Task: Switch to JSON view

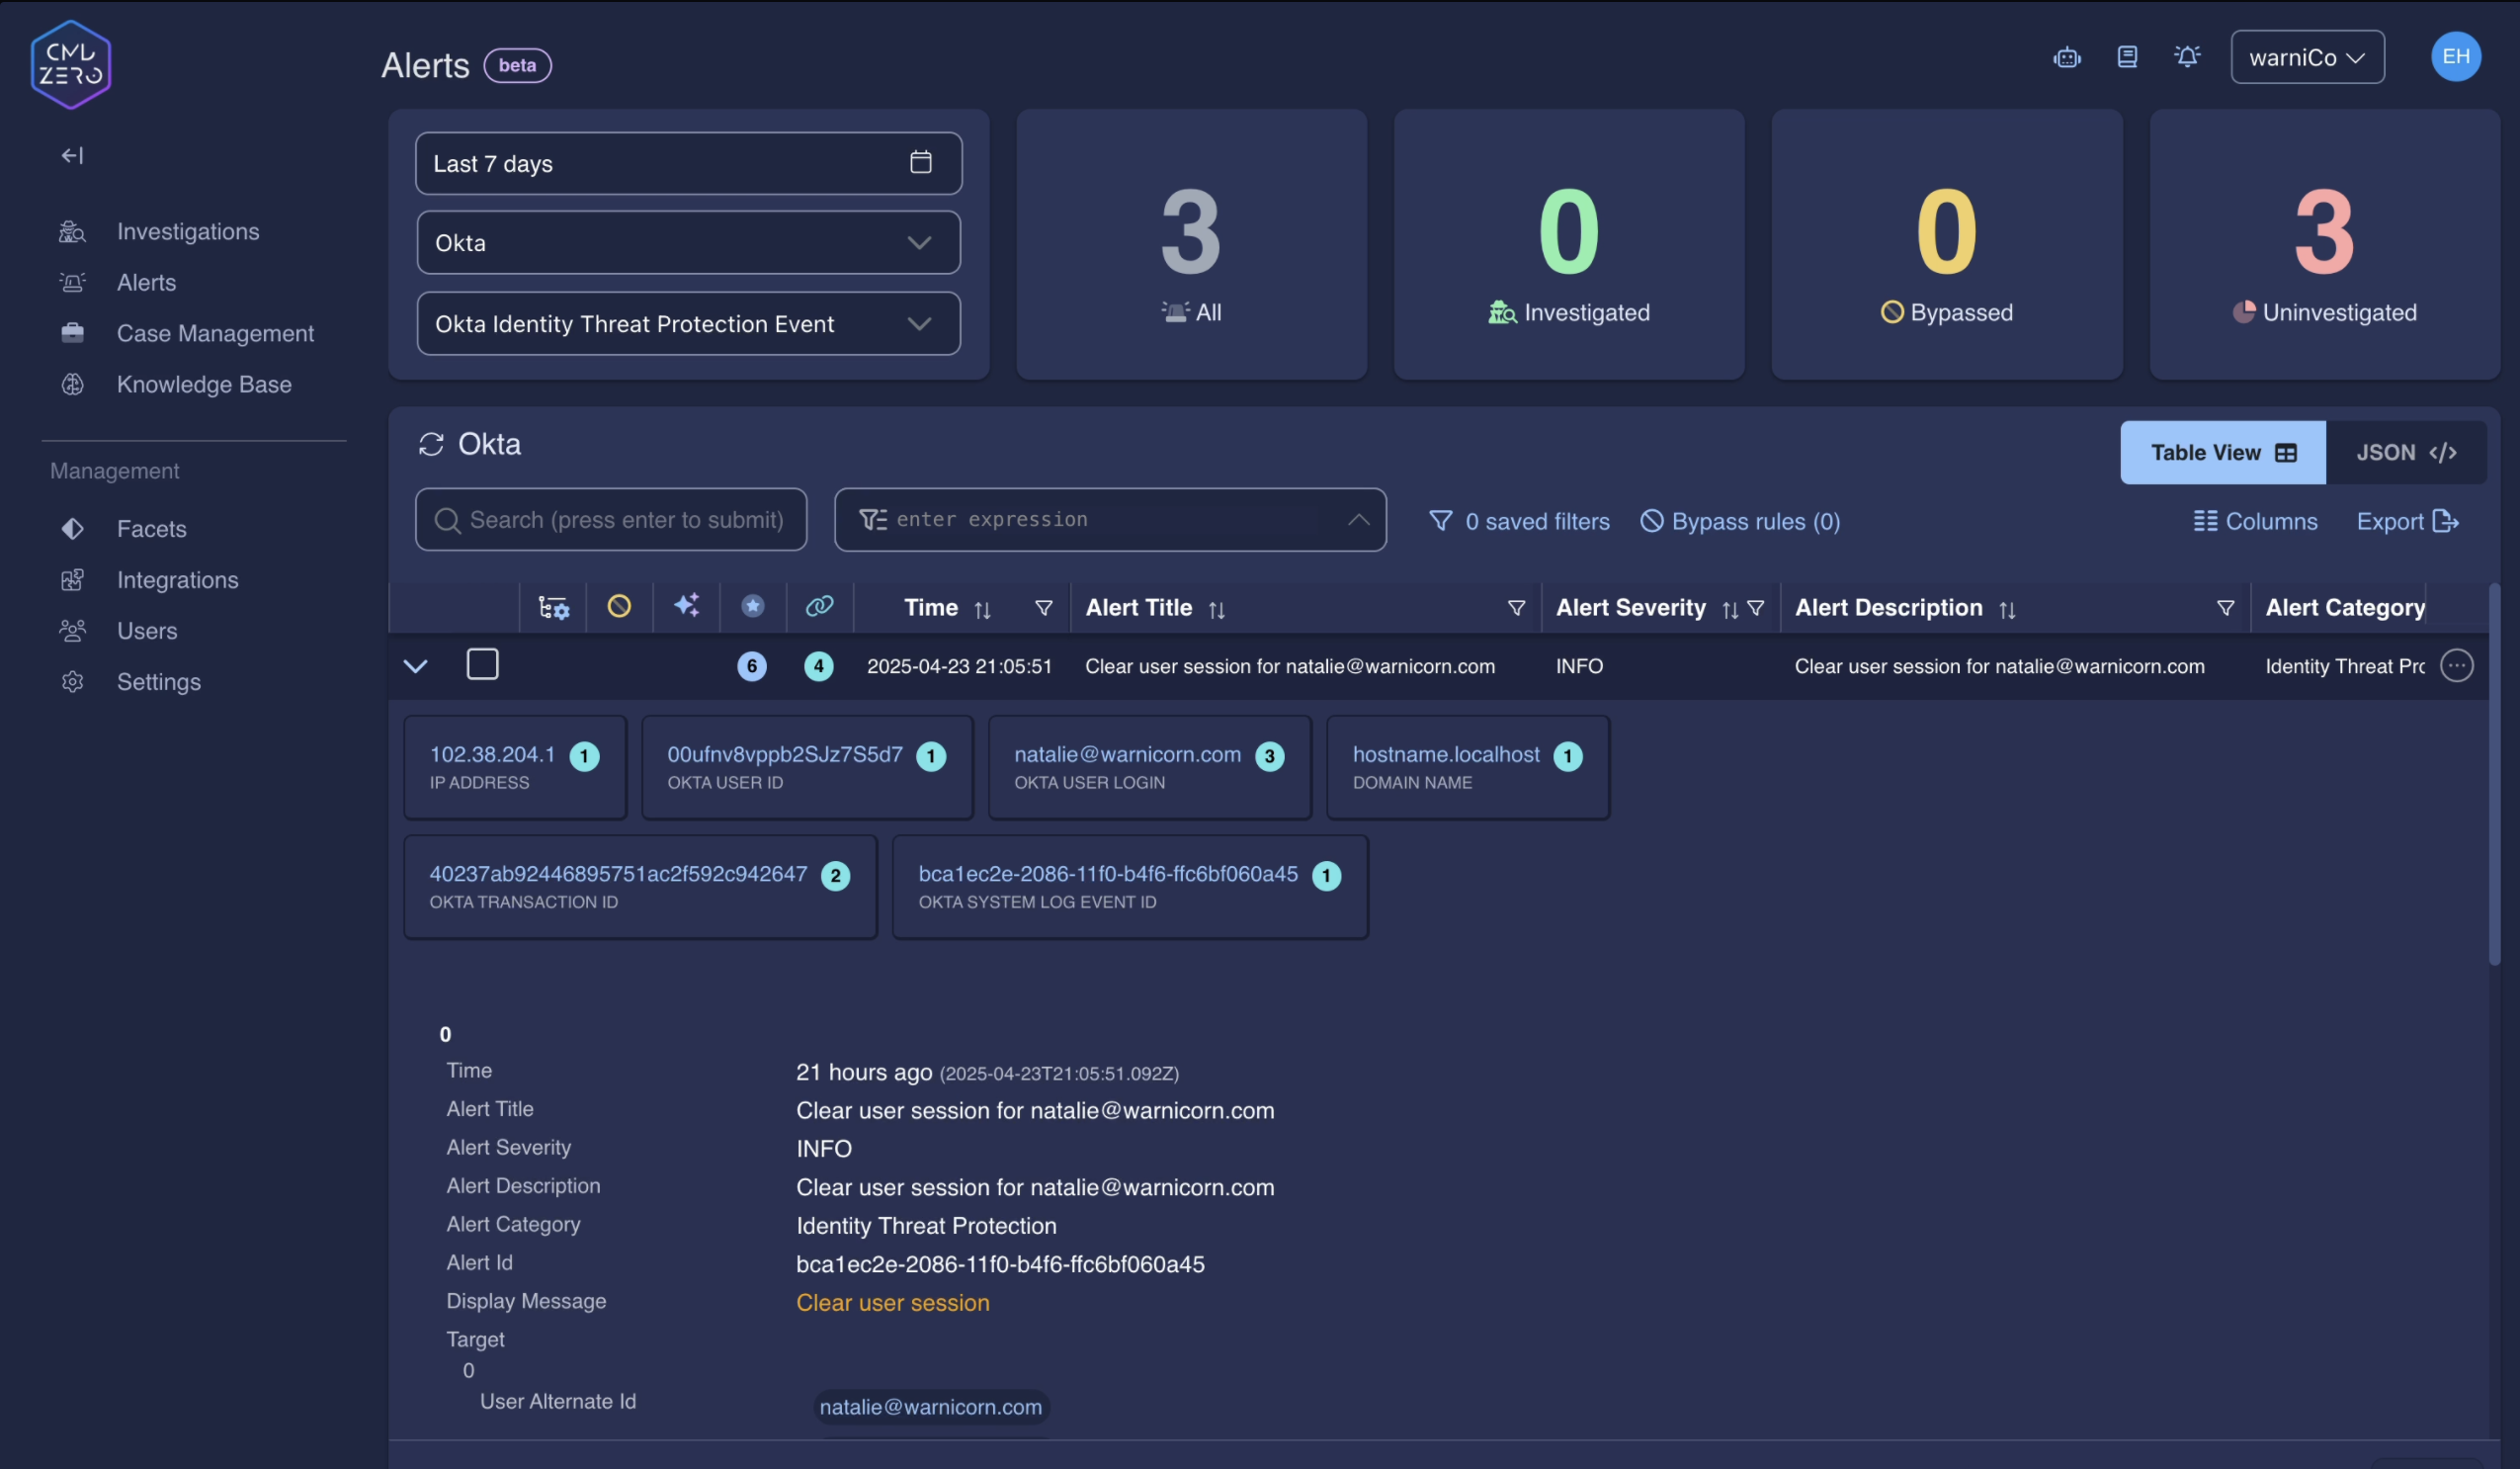Action: [x=2405, y=452]
